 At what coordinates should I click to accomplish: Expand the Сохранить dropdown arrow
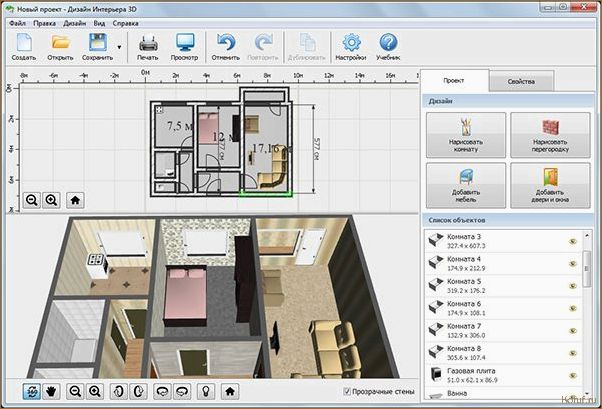pyautogui.click(x=119, y=47)
